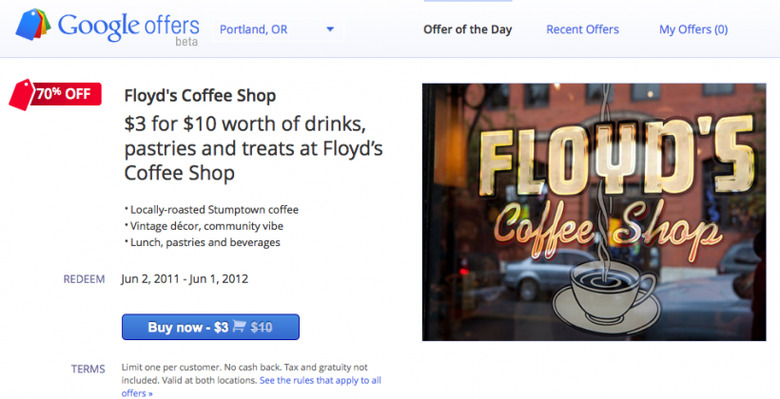
Task: Switch to the Offer of the Day tab
Action: coord(467,29)
